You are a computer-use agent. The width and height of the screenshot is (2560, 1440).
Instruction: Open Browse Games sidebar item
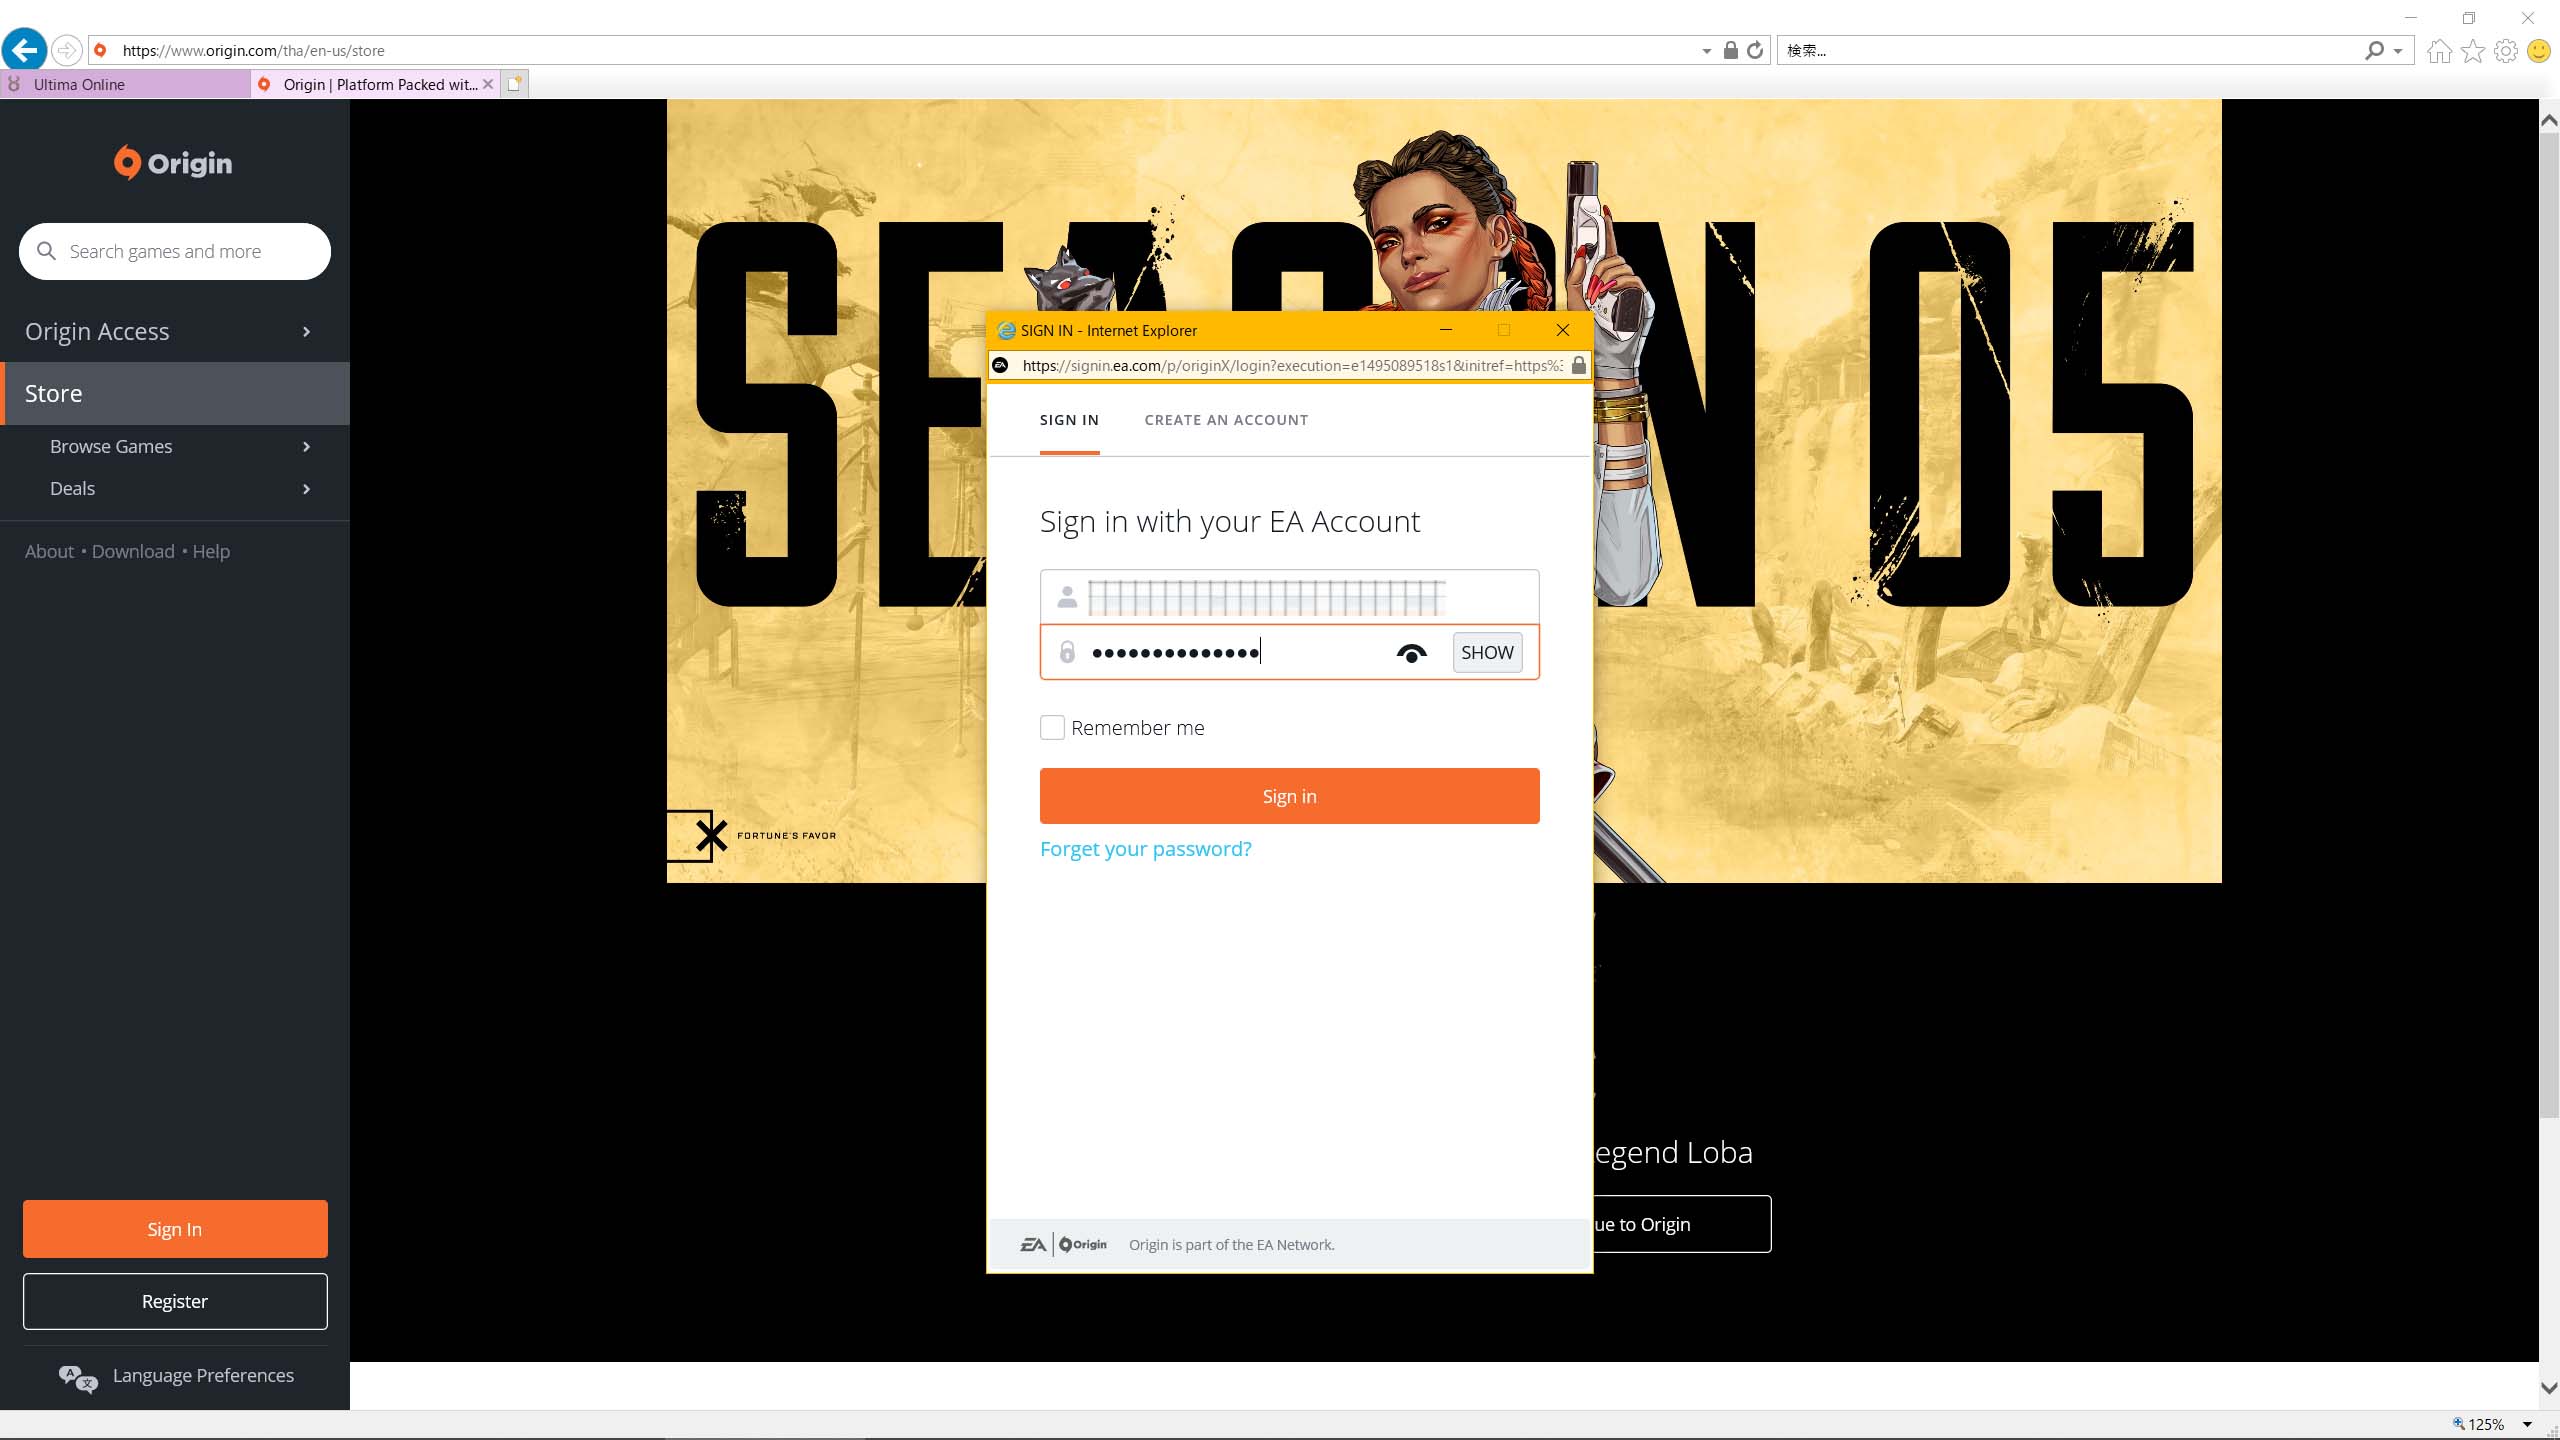(x=175, y=447)
